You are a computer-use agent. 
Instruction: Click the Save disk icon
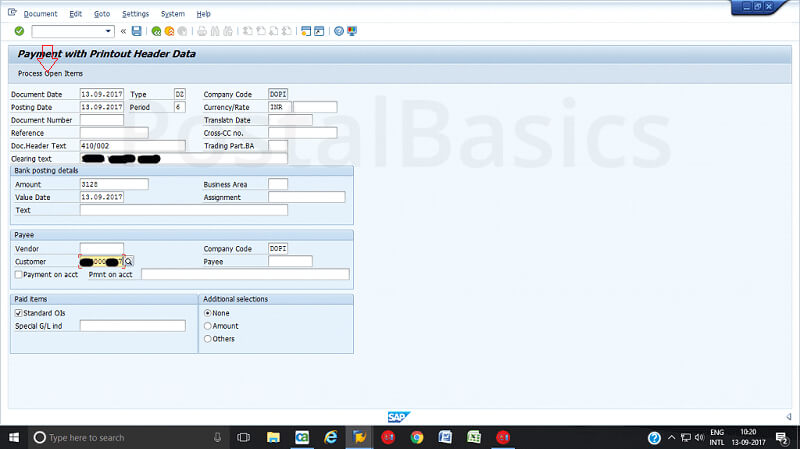point(136,31)
